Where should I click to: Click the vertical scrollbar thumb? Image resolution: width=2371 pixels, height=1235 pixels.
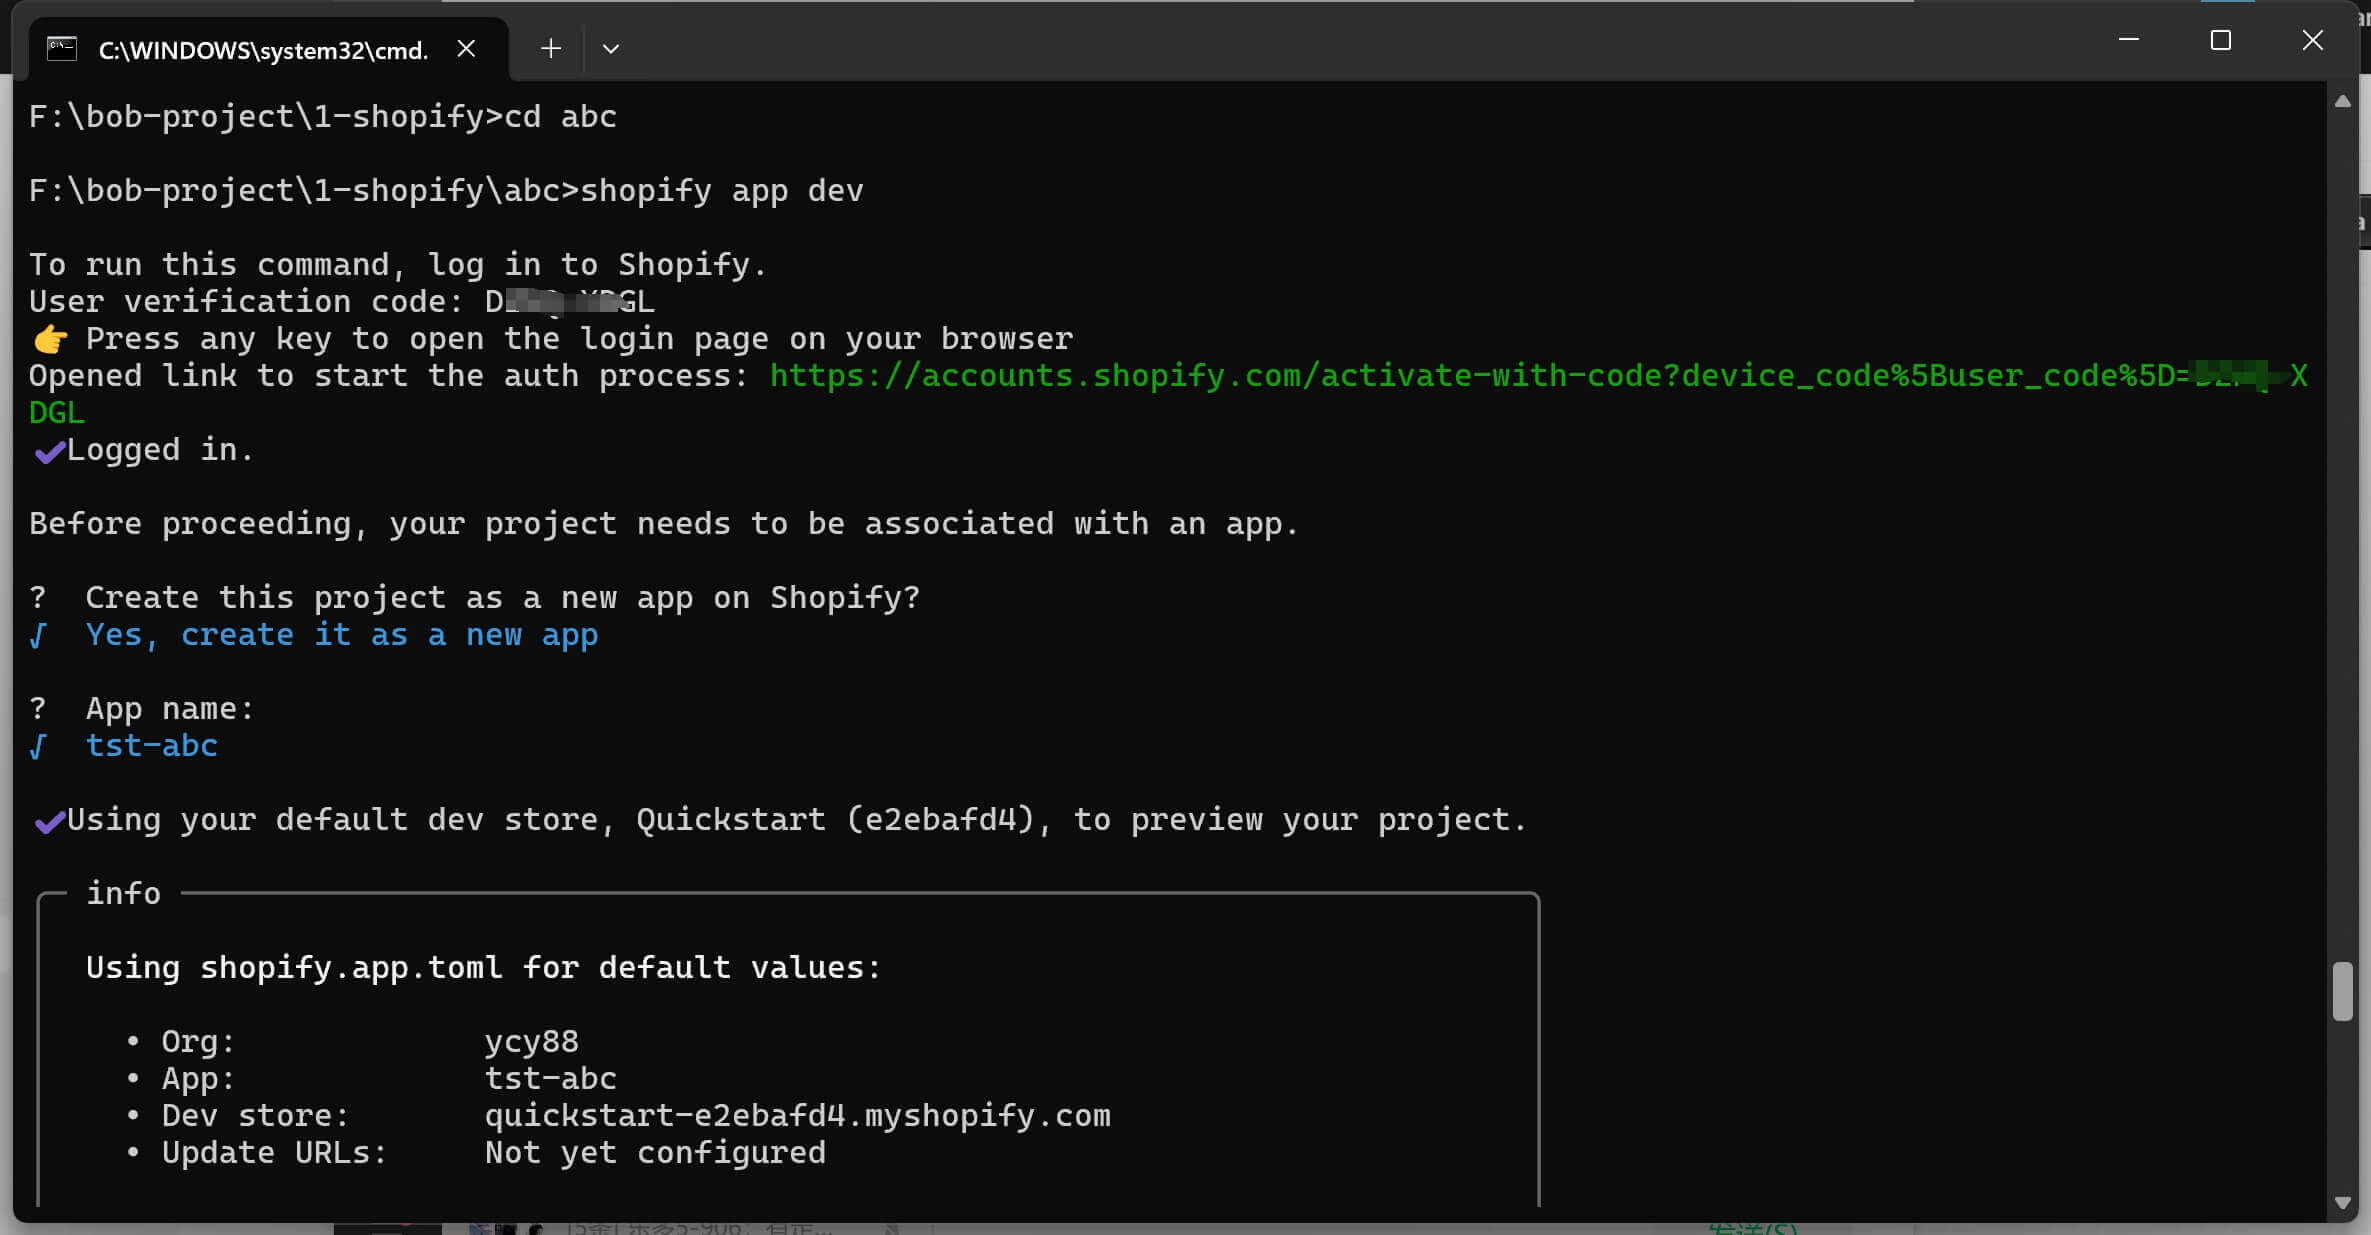pyautogui.click(x=2342, y=990)
